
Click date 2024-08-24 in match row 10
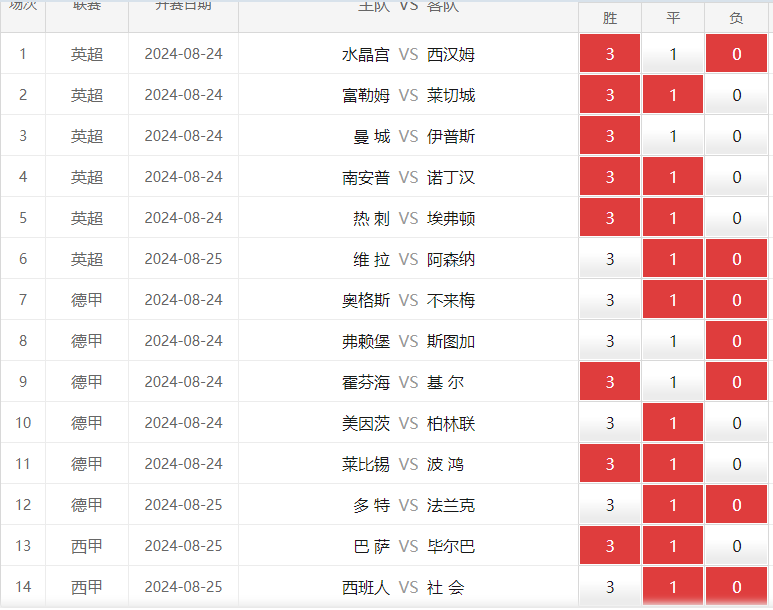(x=183, y=423)
